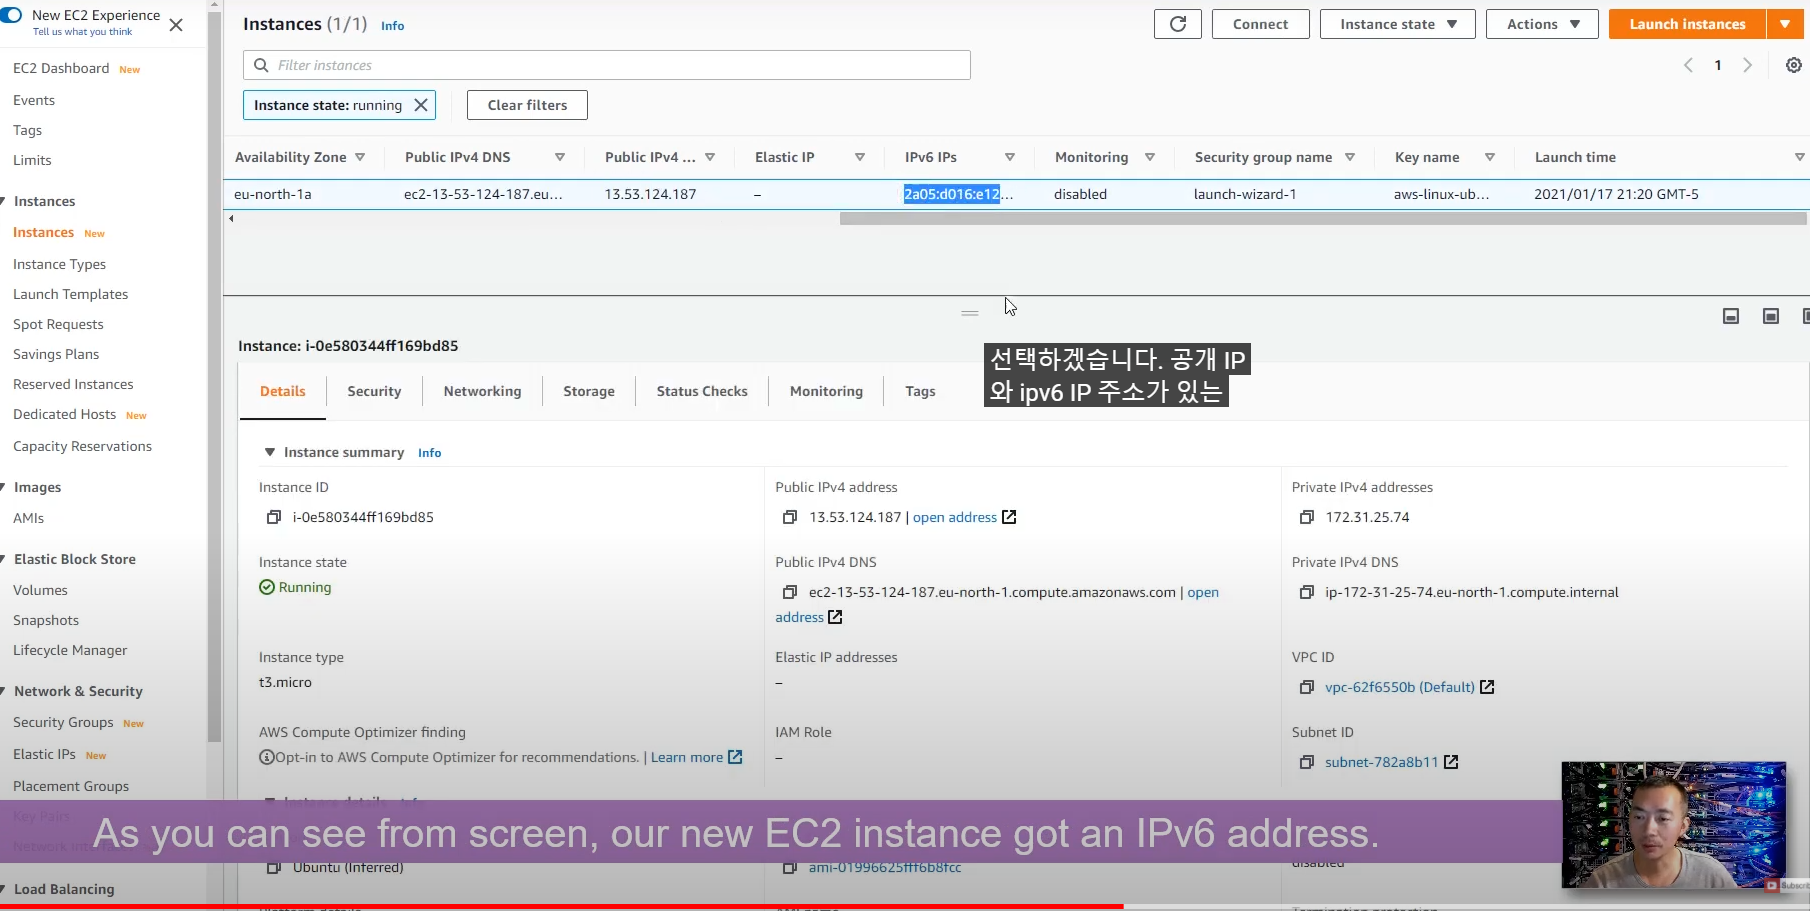
Task: Sort by Public IPv4 DNS column
Action: [x=560, y=157]
